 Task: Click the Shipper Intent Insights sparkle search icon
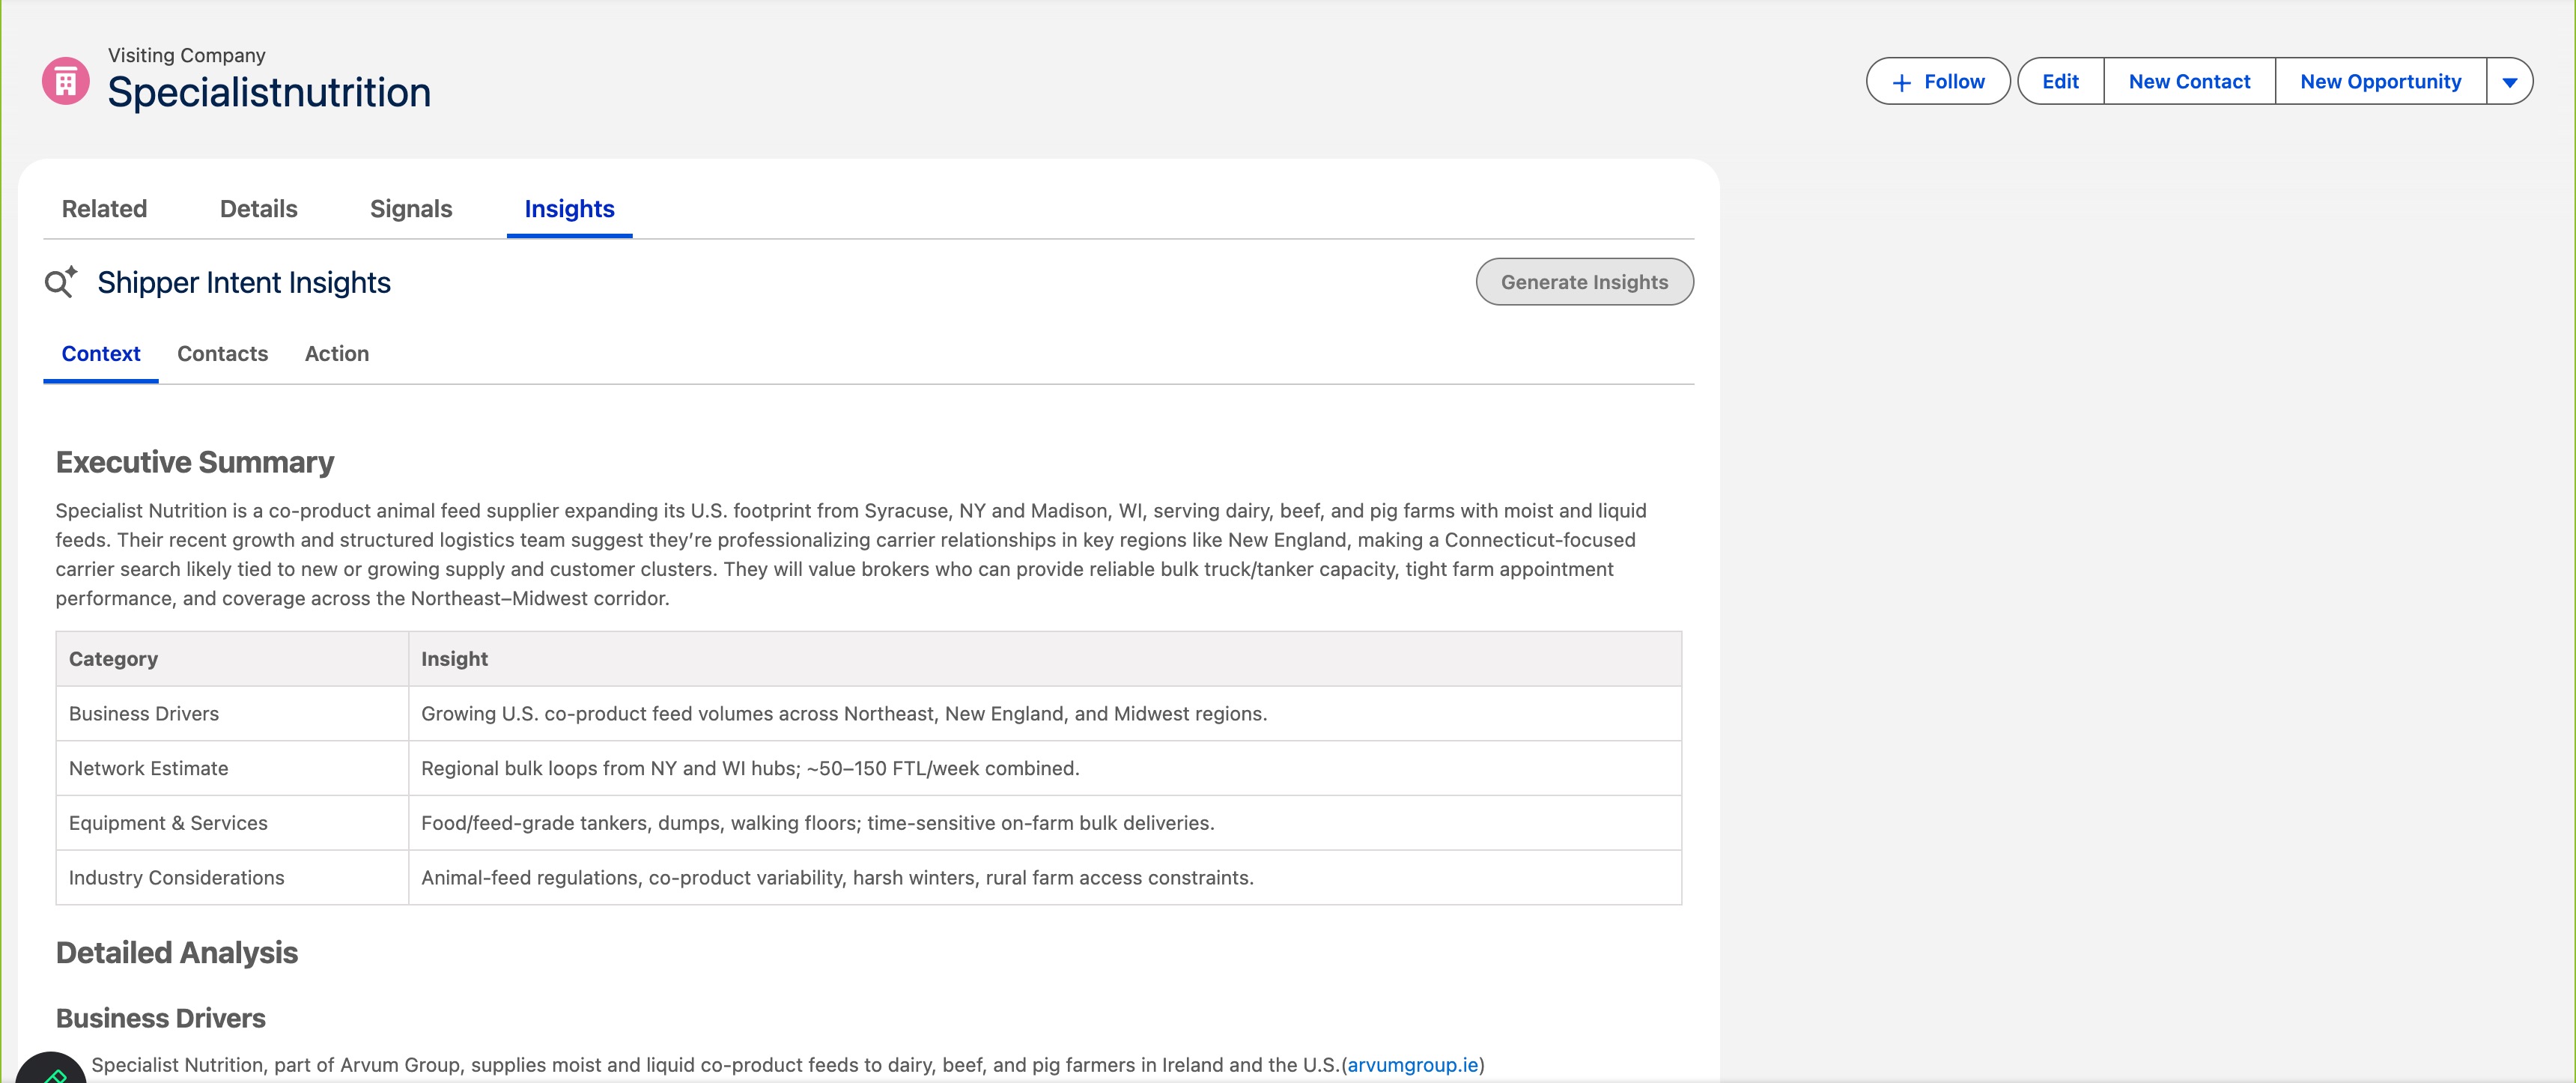pyautogui.click(x=60, y=282)
